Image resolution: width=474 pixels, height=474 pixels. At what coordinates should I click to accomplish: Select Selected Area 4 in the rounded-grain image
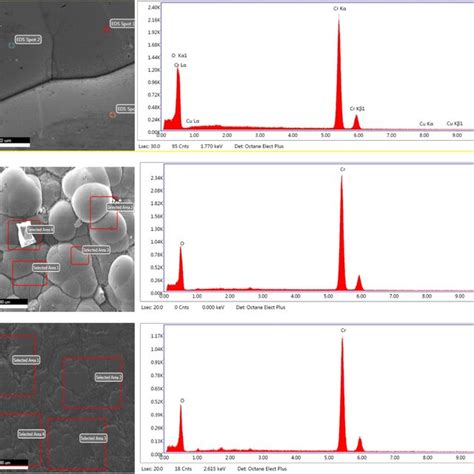(x=40, y=230)
